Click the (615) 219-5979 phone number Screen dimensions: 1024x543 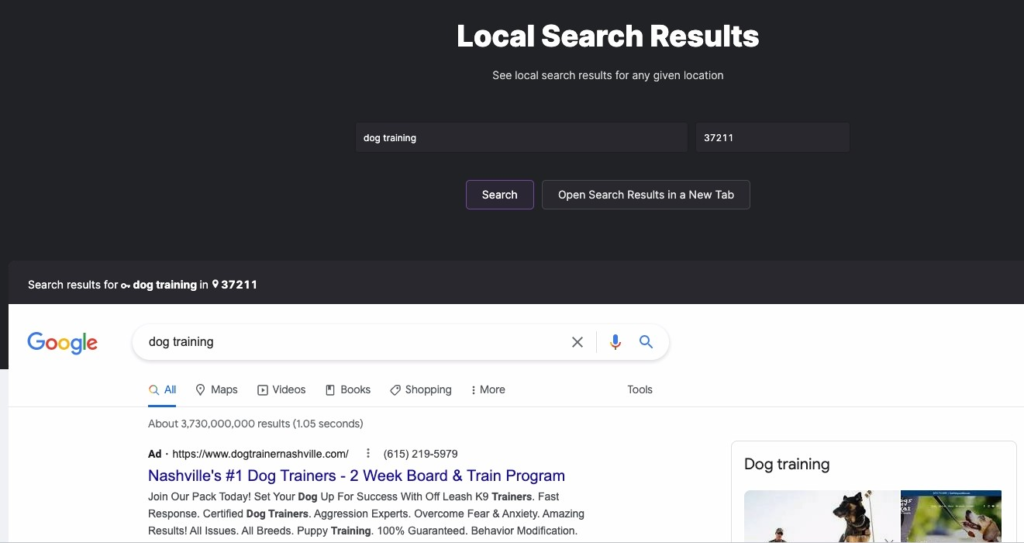point(421,453)
